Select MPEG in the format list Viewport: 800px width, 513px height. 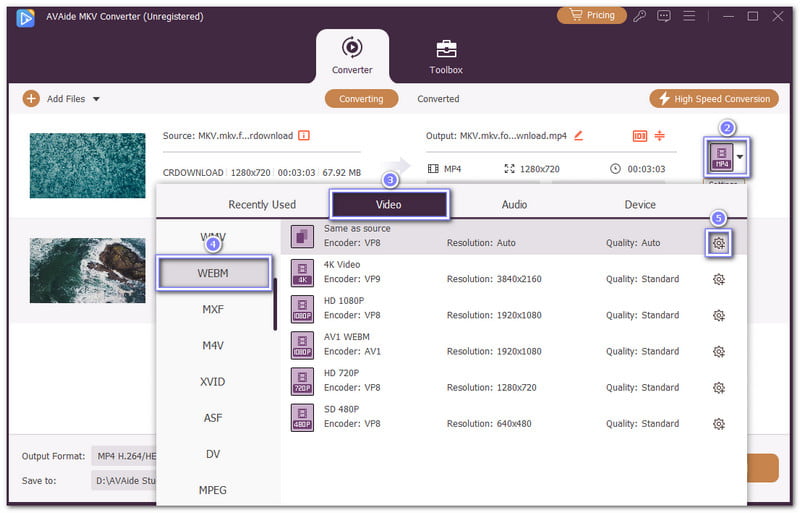[213, 490]
